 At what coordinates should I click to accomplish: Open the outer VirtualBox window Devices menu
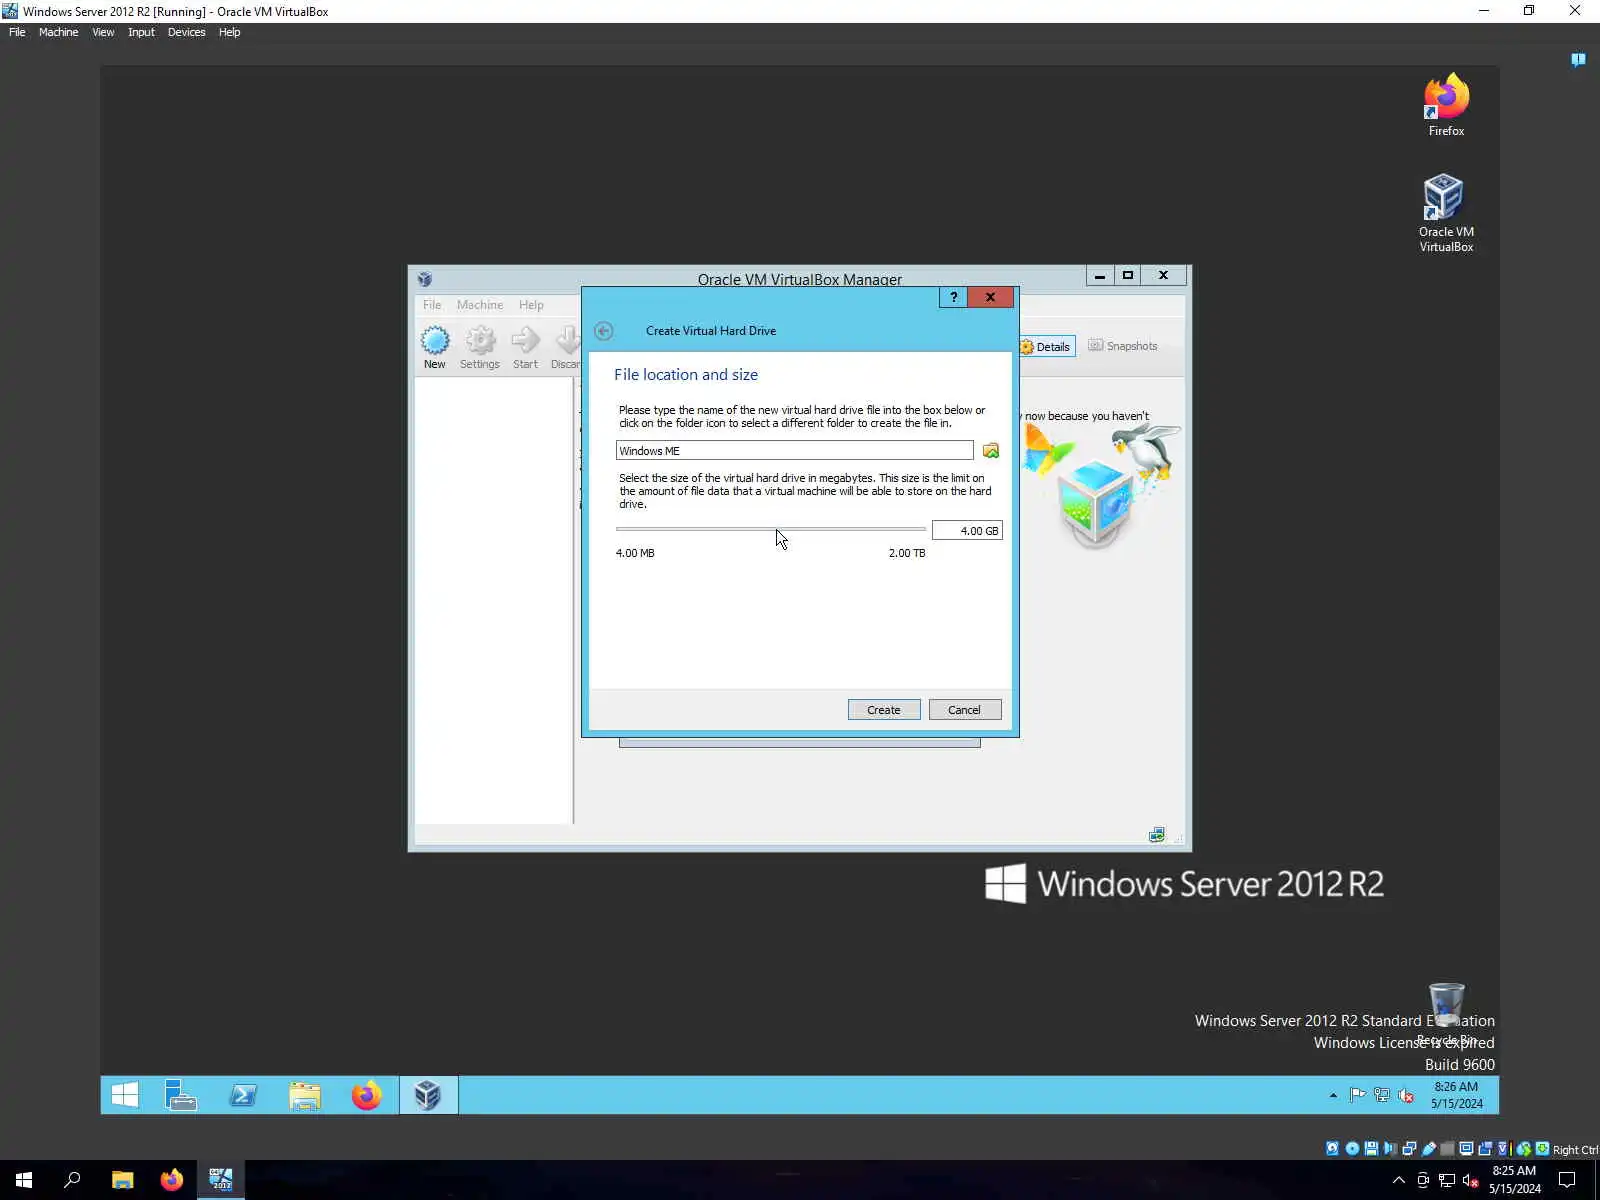186,32
